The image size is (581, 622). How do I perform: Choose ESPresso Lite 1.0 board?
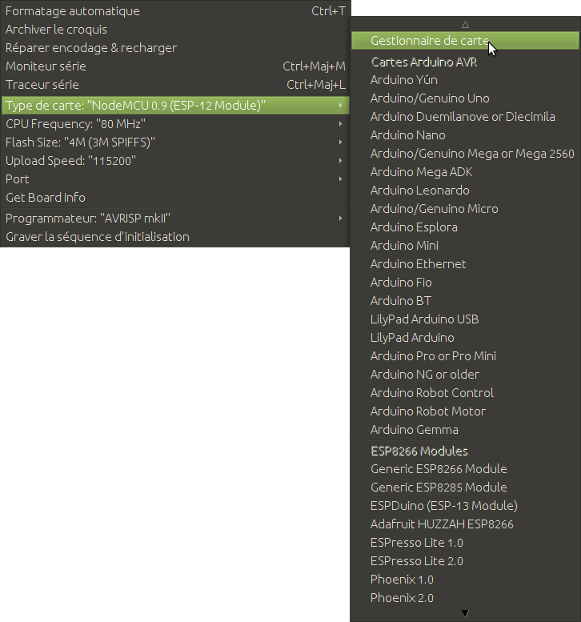465,543
